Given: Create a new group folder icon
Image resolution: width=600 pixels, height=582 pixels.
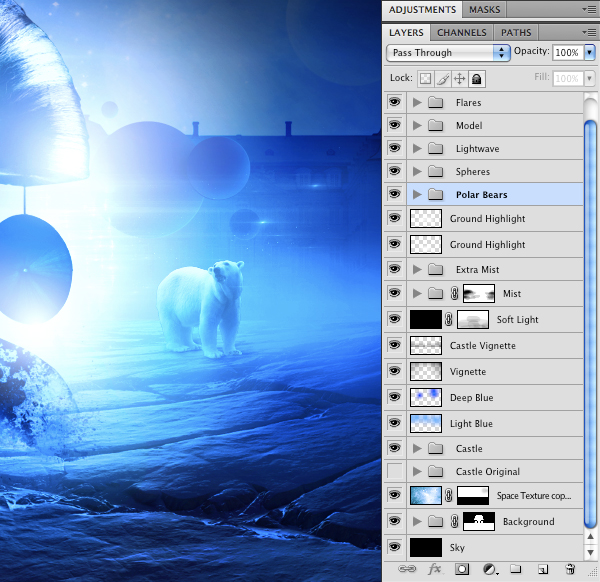Looking at the screenshot, I should [516, 569].
